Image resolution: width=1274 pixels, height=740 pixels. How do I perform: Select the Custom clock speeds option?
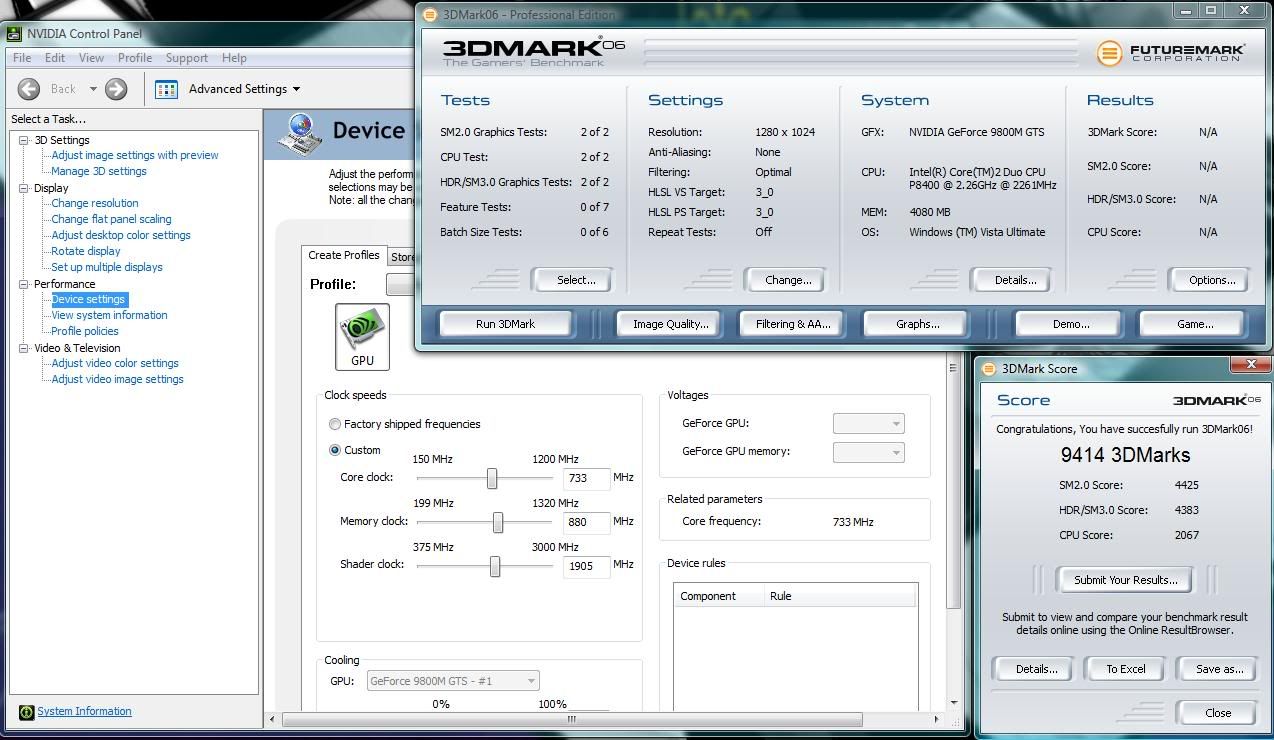pos(335,450)
